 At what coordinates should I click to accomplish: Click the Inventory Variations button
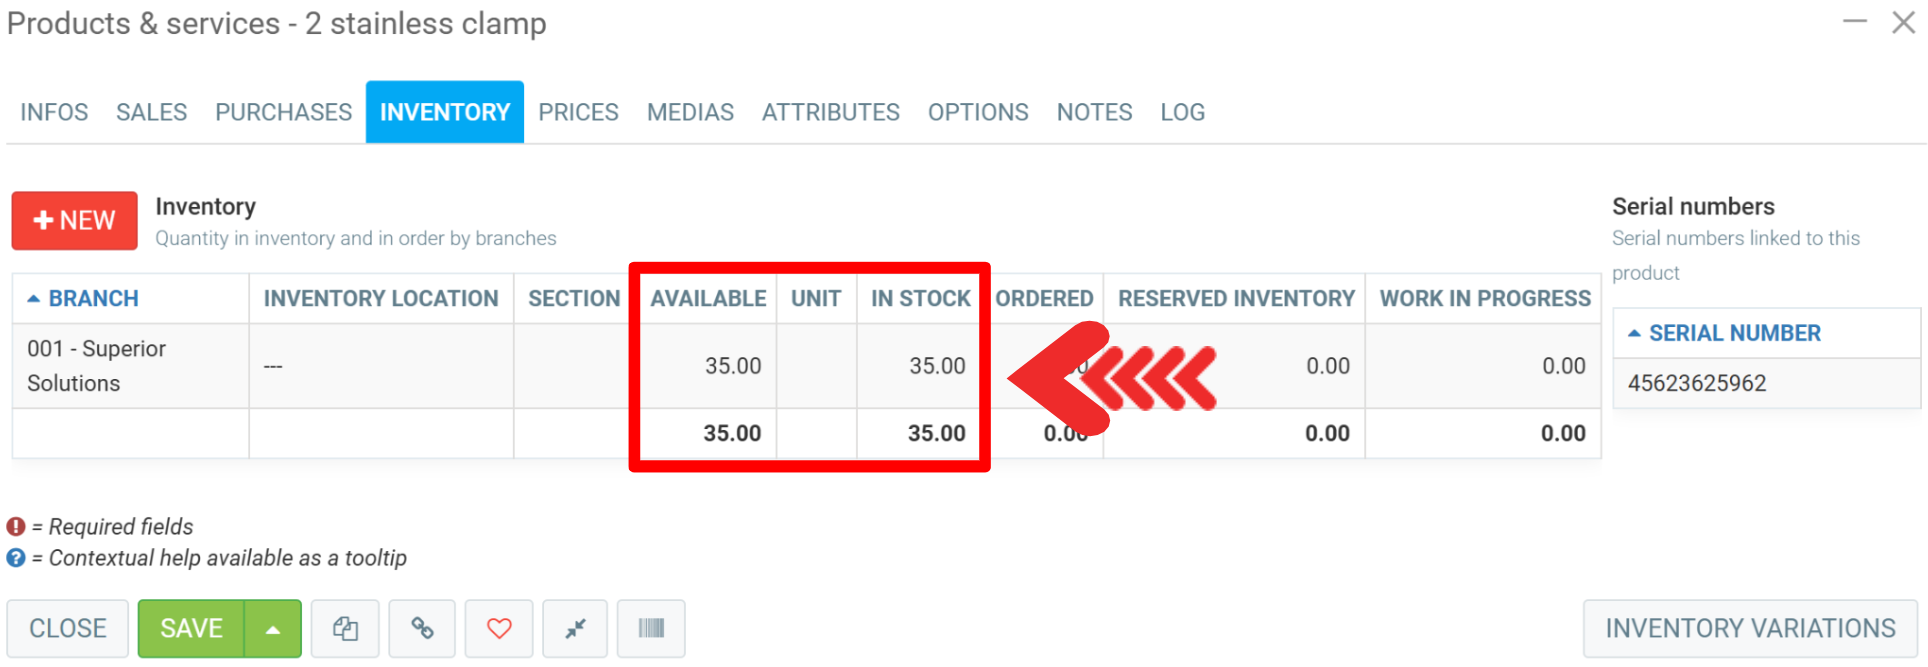tap(1750, 629)
